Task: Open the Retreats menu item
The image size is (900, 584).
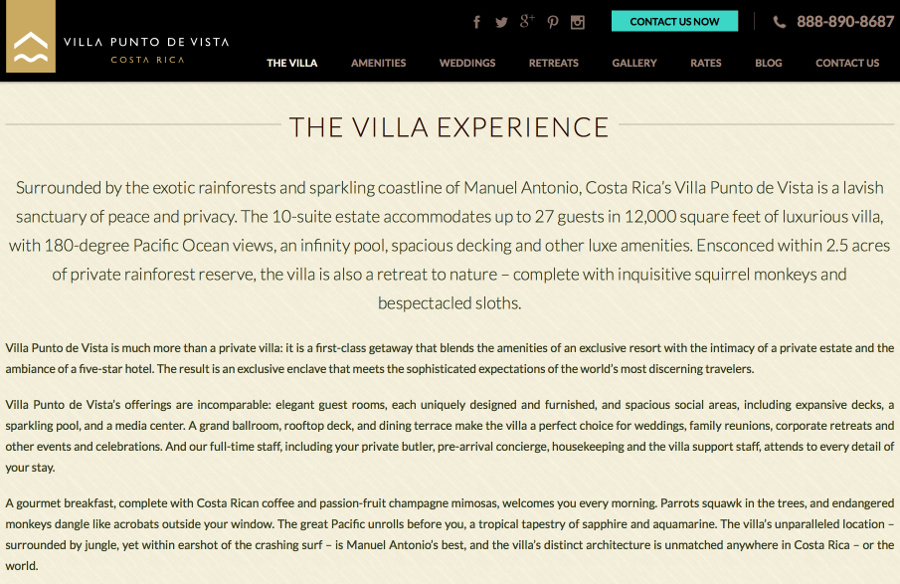Action: [x=553, y=63]
